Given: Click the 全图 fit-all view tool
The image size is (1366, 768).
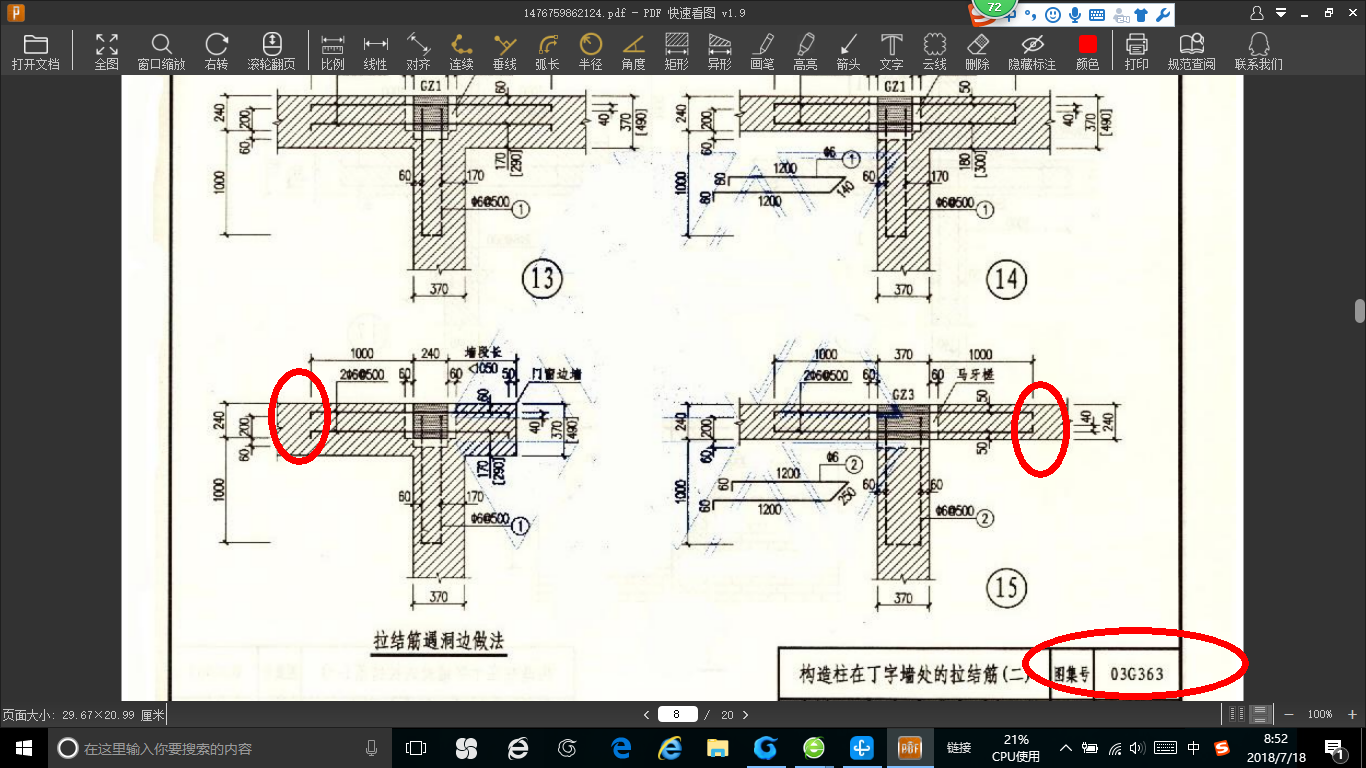Looking at the screenshot, I should pyautogui.click(x=106, y=51).
